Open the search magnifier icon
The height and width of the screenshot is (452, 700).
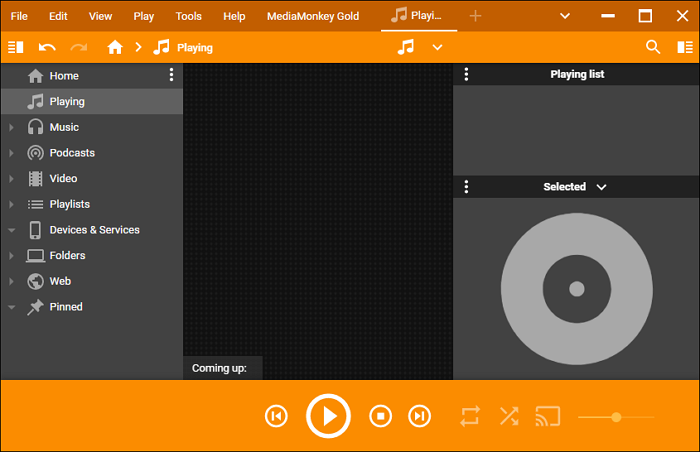coord(653,47)
